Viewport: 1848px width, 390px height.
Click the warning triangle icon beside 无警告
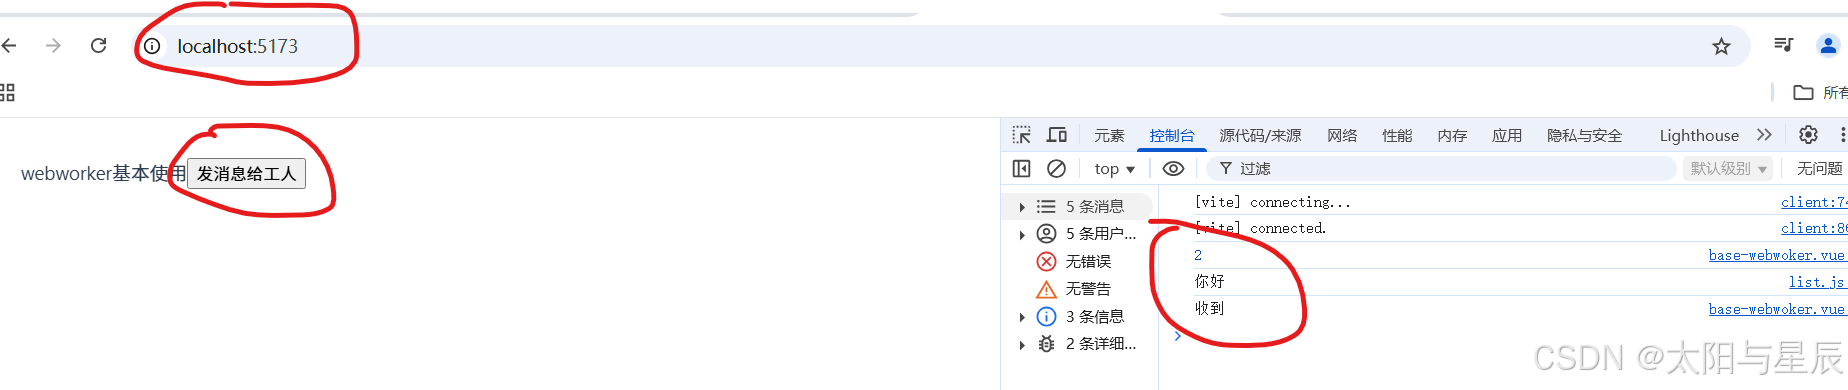coord(1046,290)
